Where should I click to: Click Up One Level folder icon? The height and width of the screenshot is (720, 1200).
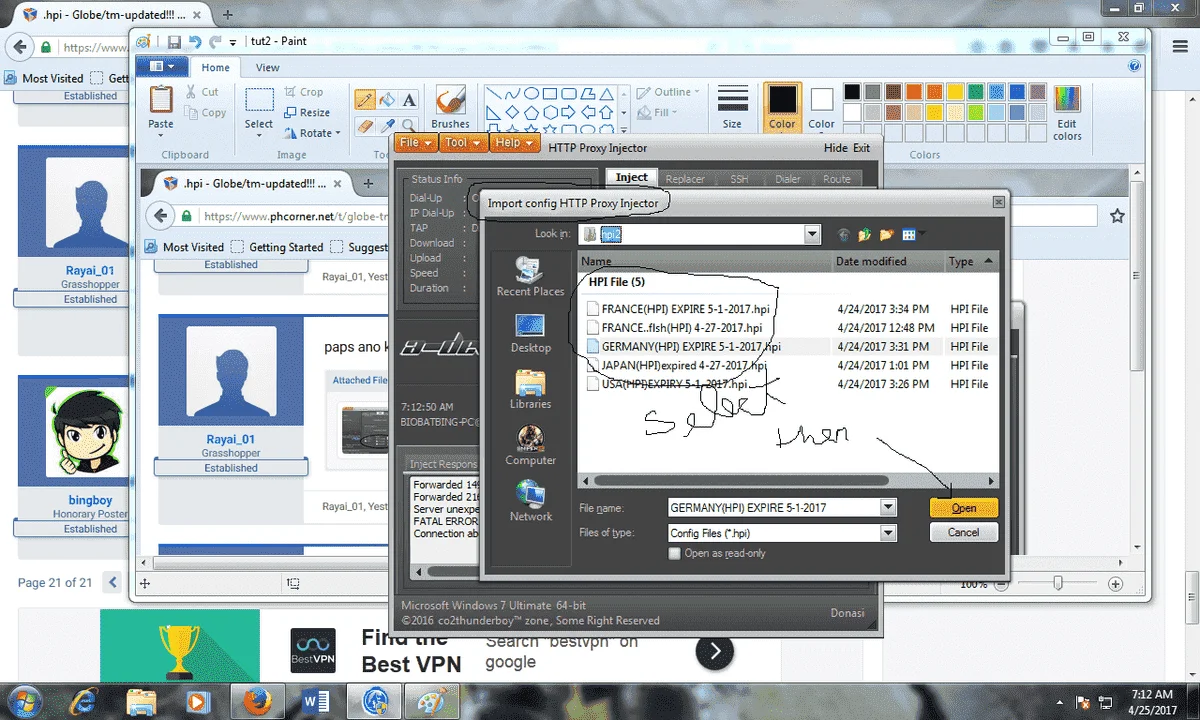pos(864,234)
